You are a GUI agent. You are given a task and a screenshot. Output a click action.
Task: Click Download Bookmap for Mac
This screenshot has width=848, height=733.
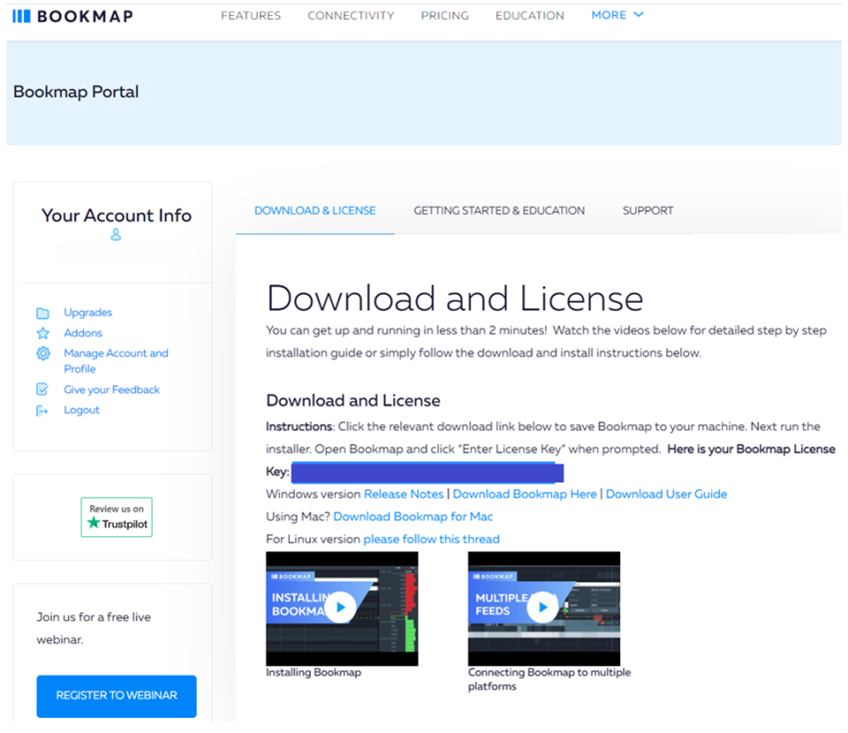(x=413, y=517)
